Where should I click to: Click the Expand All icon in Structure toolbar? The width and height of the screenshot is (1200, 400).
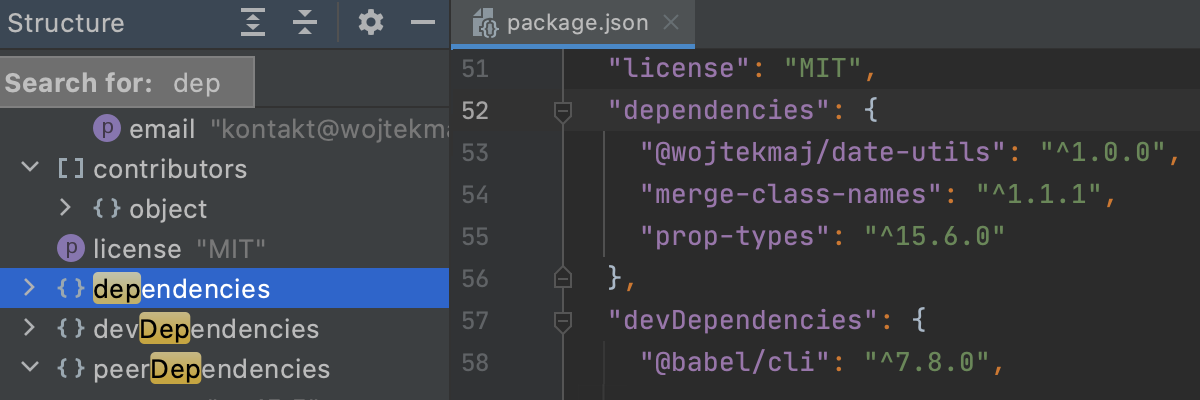253,23
